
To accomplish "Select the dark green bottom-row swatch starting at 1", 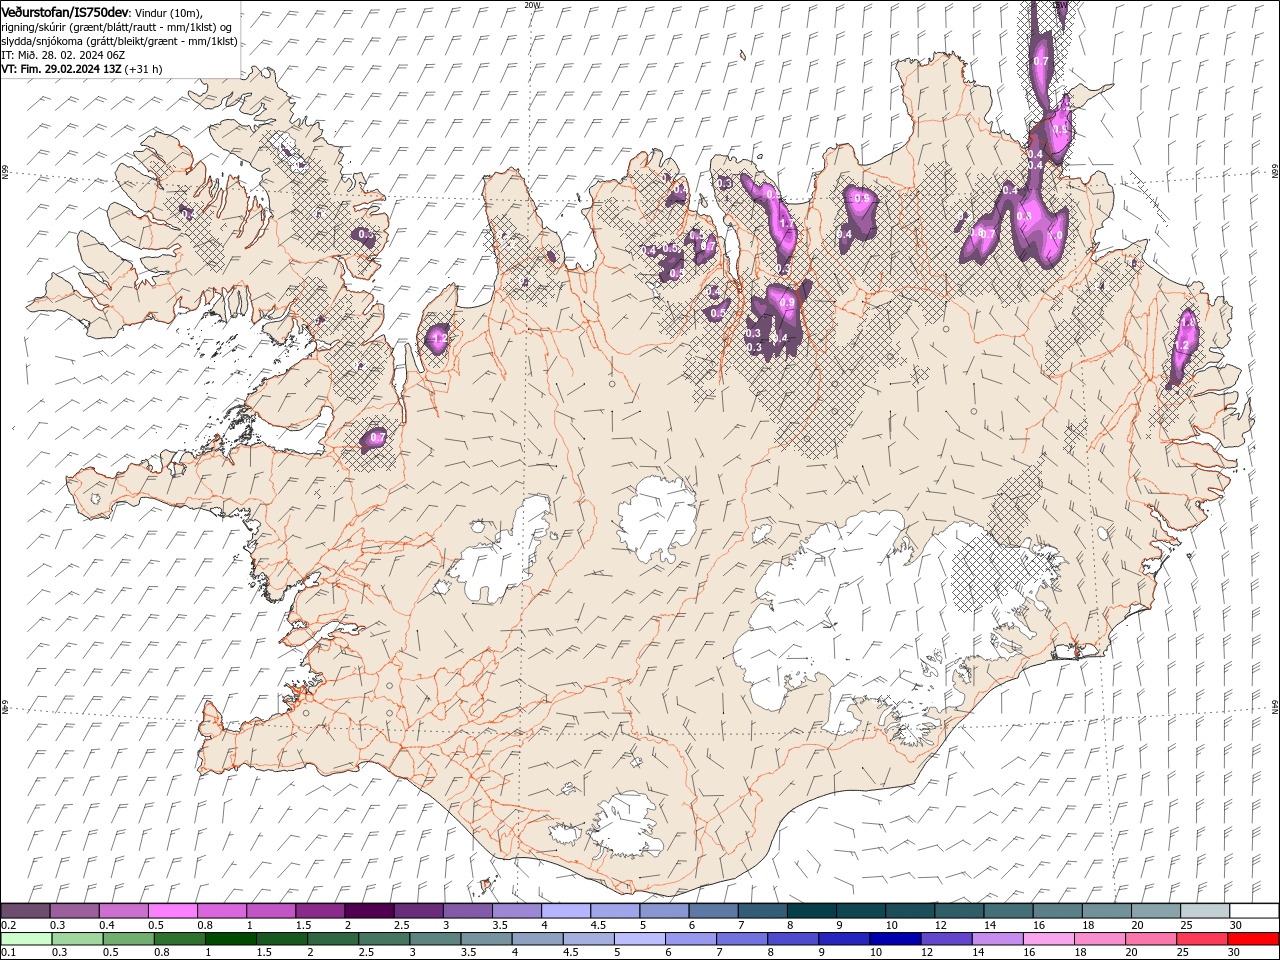I will pyautogui.click(x=230, y=939).
